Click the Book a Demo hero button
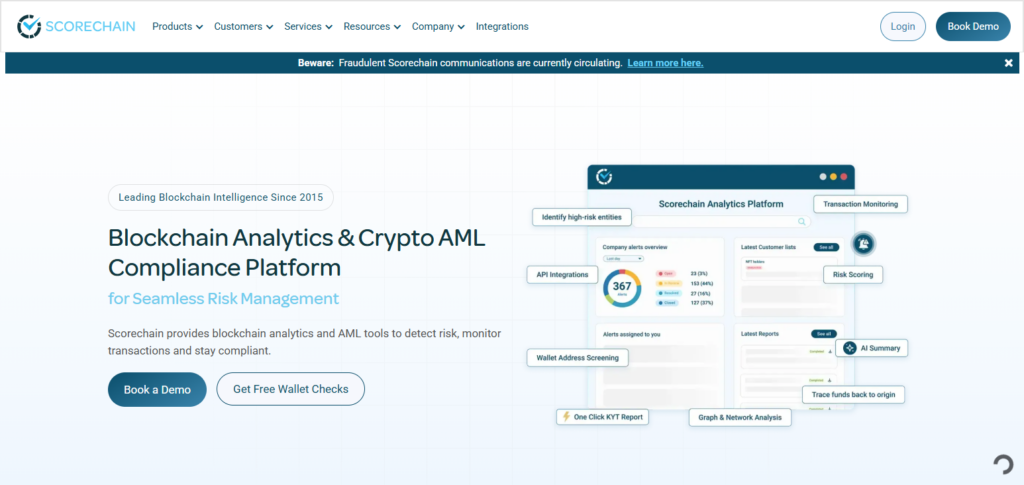This screenshot has height=485, width=1024. point(157,390)
